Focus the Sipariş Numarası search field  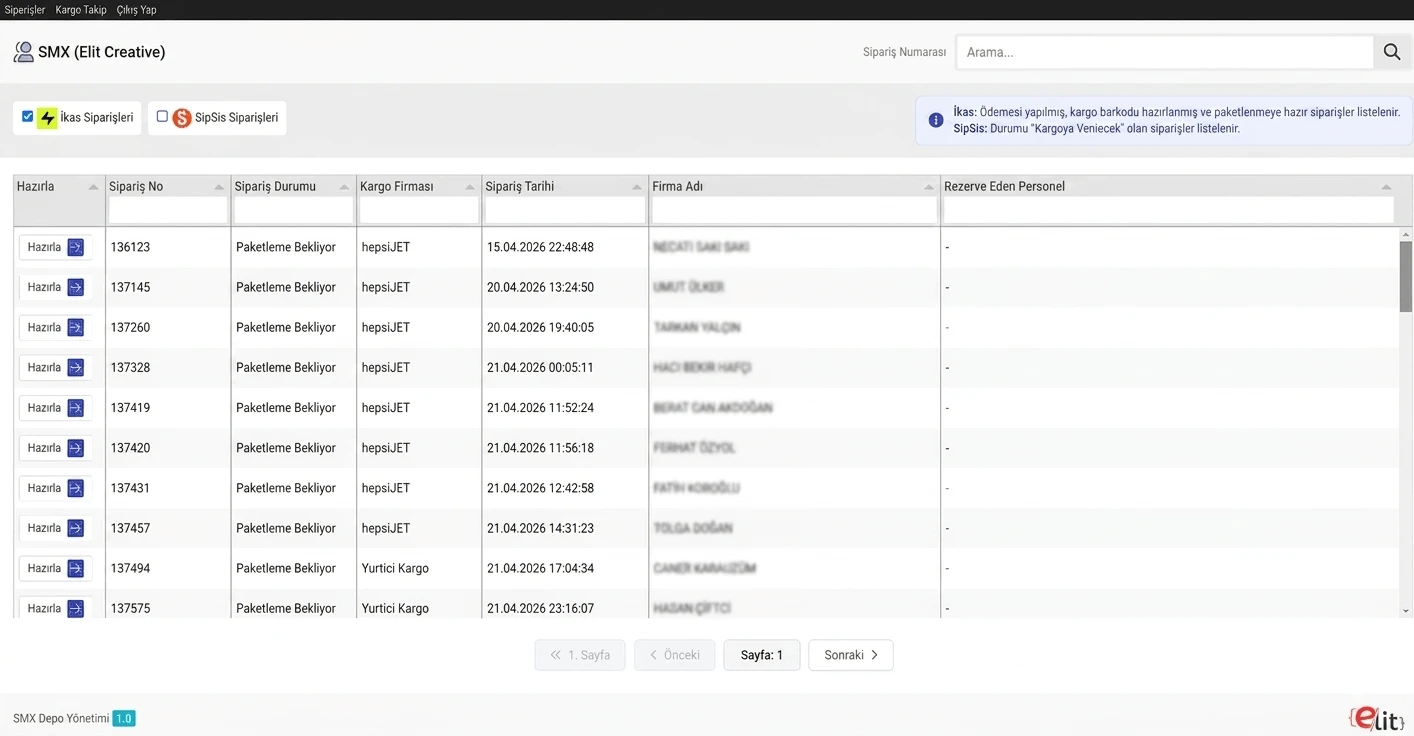(x=1164, y=52)
